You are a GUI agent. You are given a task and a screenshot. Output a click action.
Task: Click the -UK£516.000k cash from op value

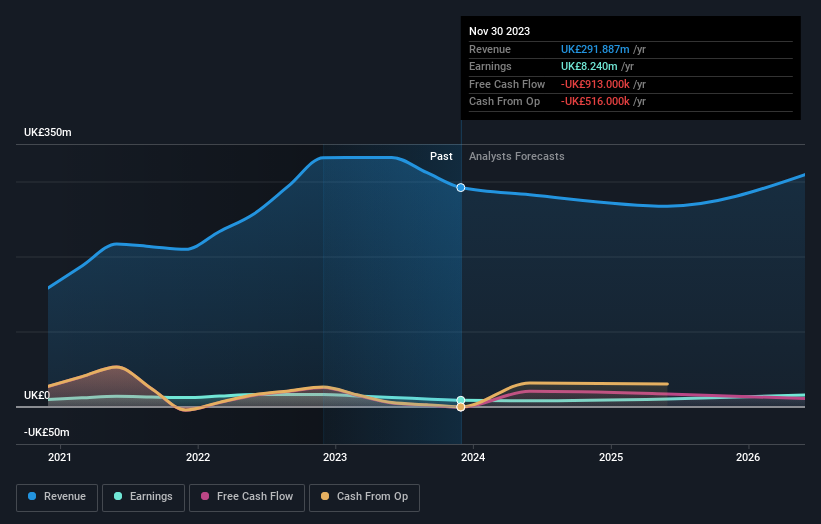(x=595, y=102)
